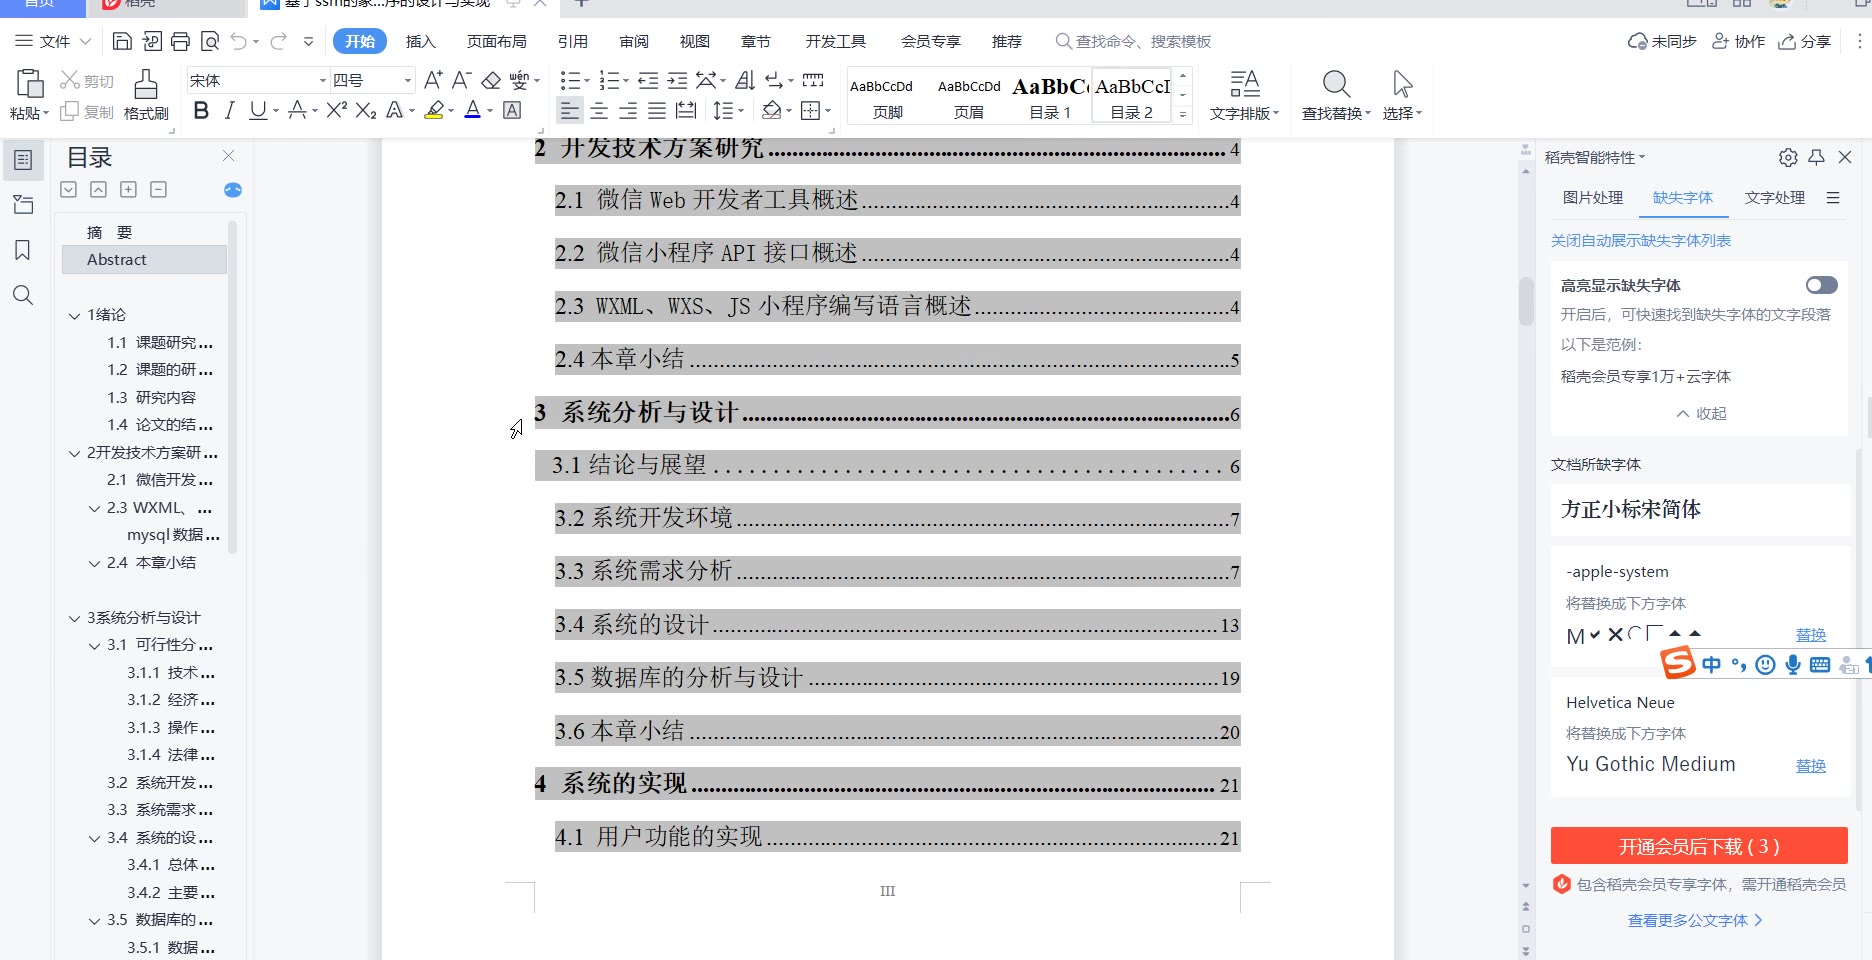The height and width of the screenshot is (960, 1872).
Task: Click the 开通会员后下载 (3) button
Action: [x=1699, y=846]
